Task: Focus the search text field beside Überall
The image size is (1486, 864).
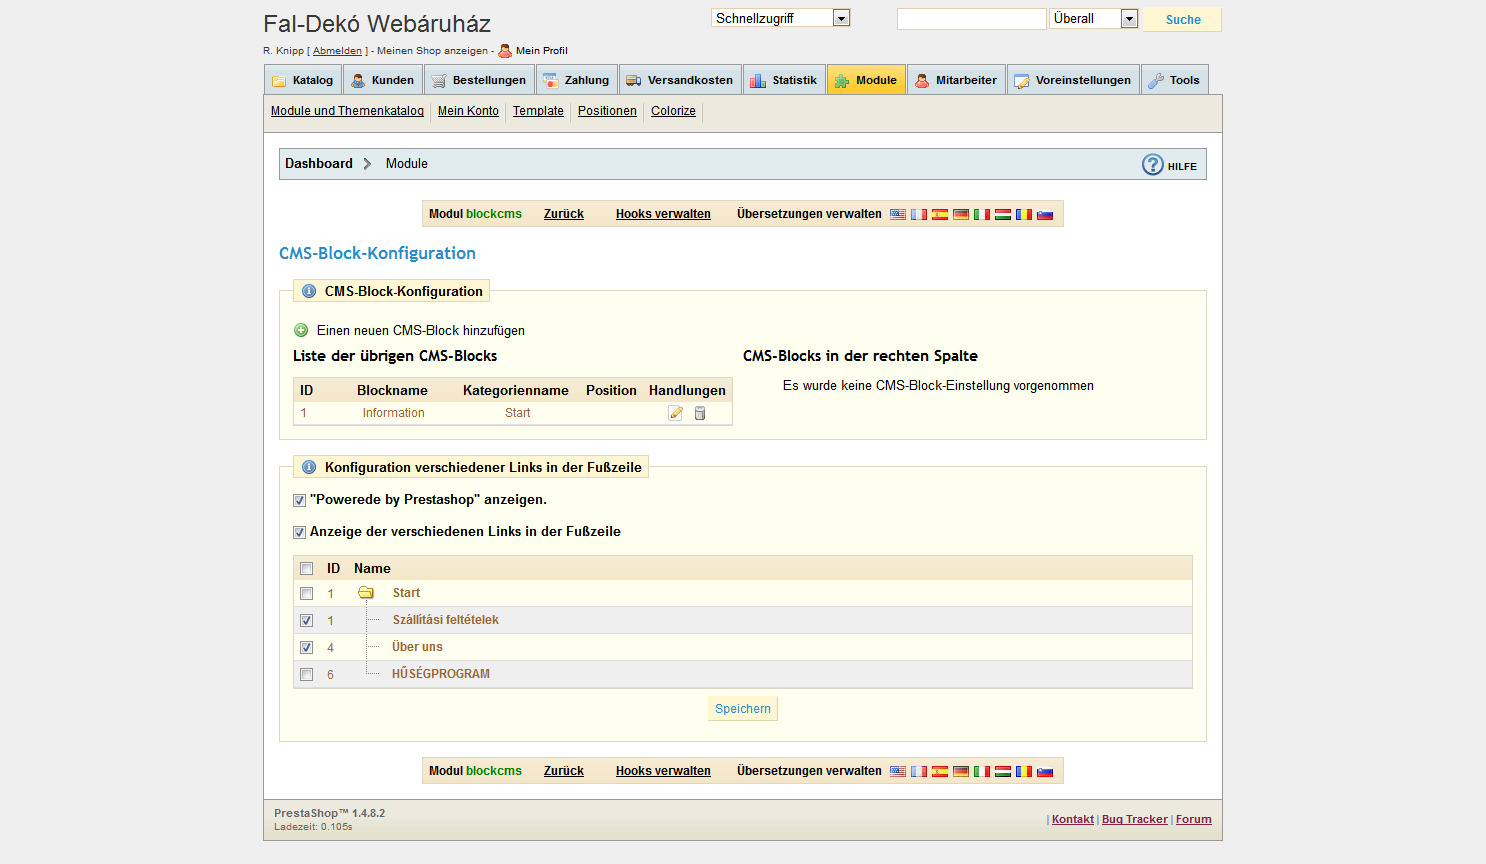Action: (x=971, y=19)
